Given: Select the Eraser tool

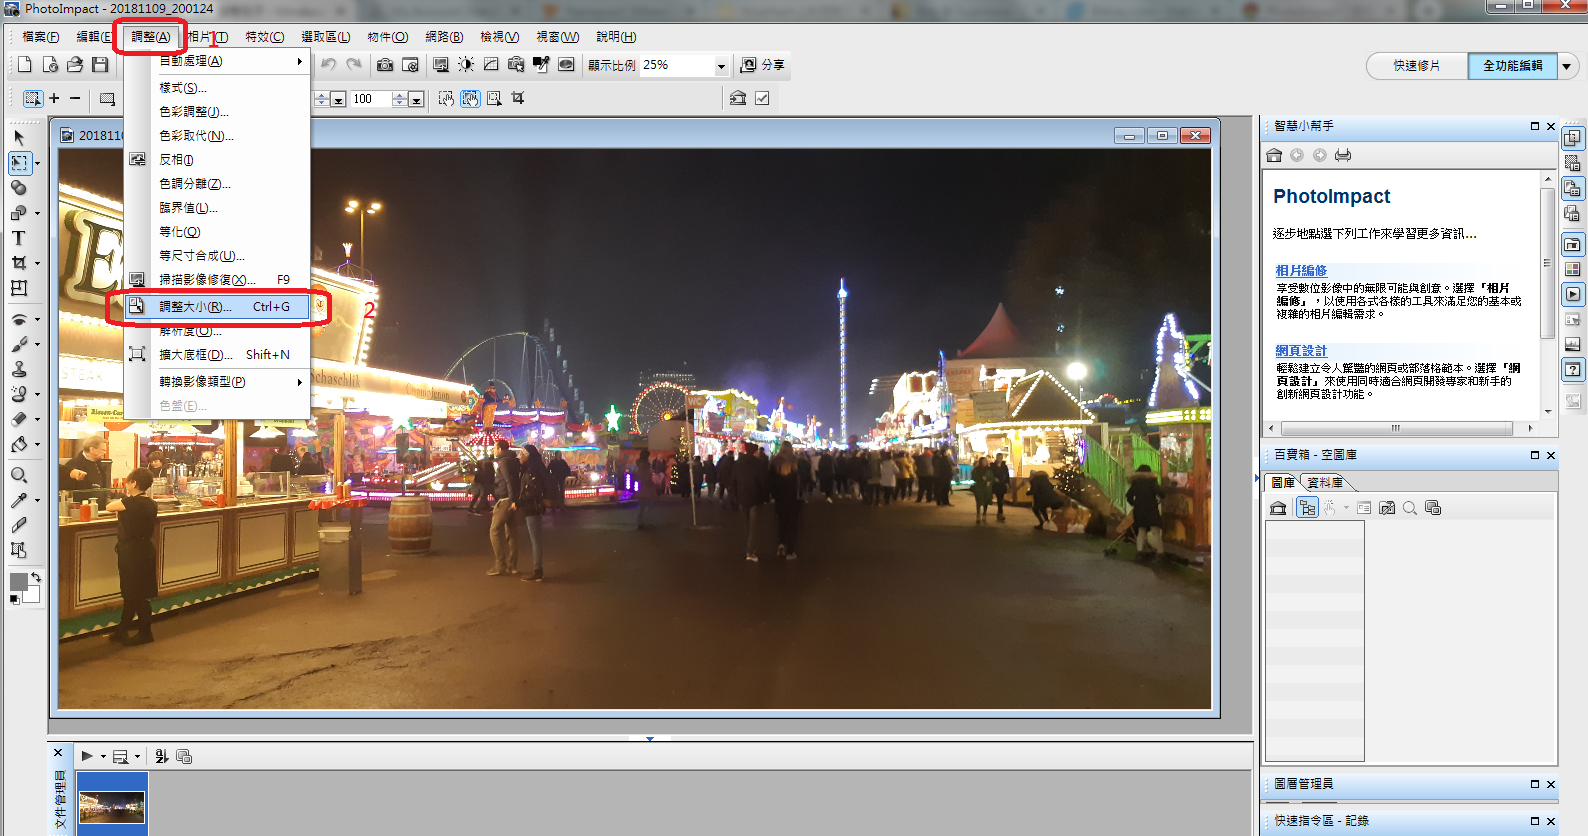Looking at the screenshot, I should [x=18, y=419].
